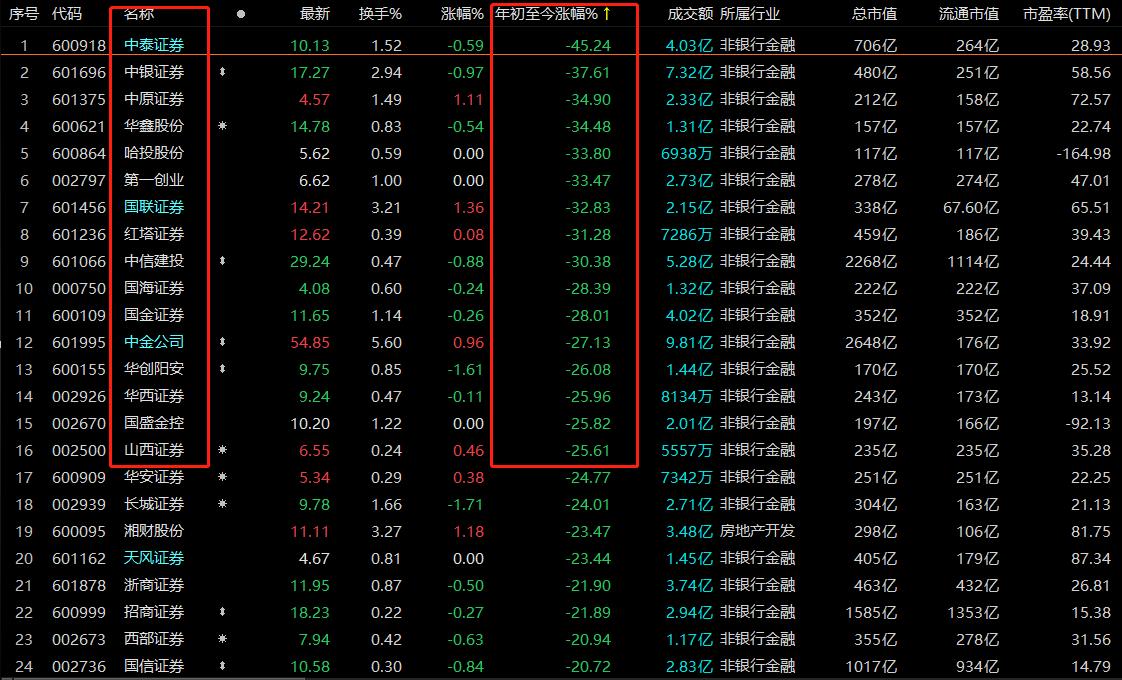Image resolution: width=1122 pixels, height=680 pixels.
Task: Sort by the 换手% column header
Action: (380, 14)
